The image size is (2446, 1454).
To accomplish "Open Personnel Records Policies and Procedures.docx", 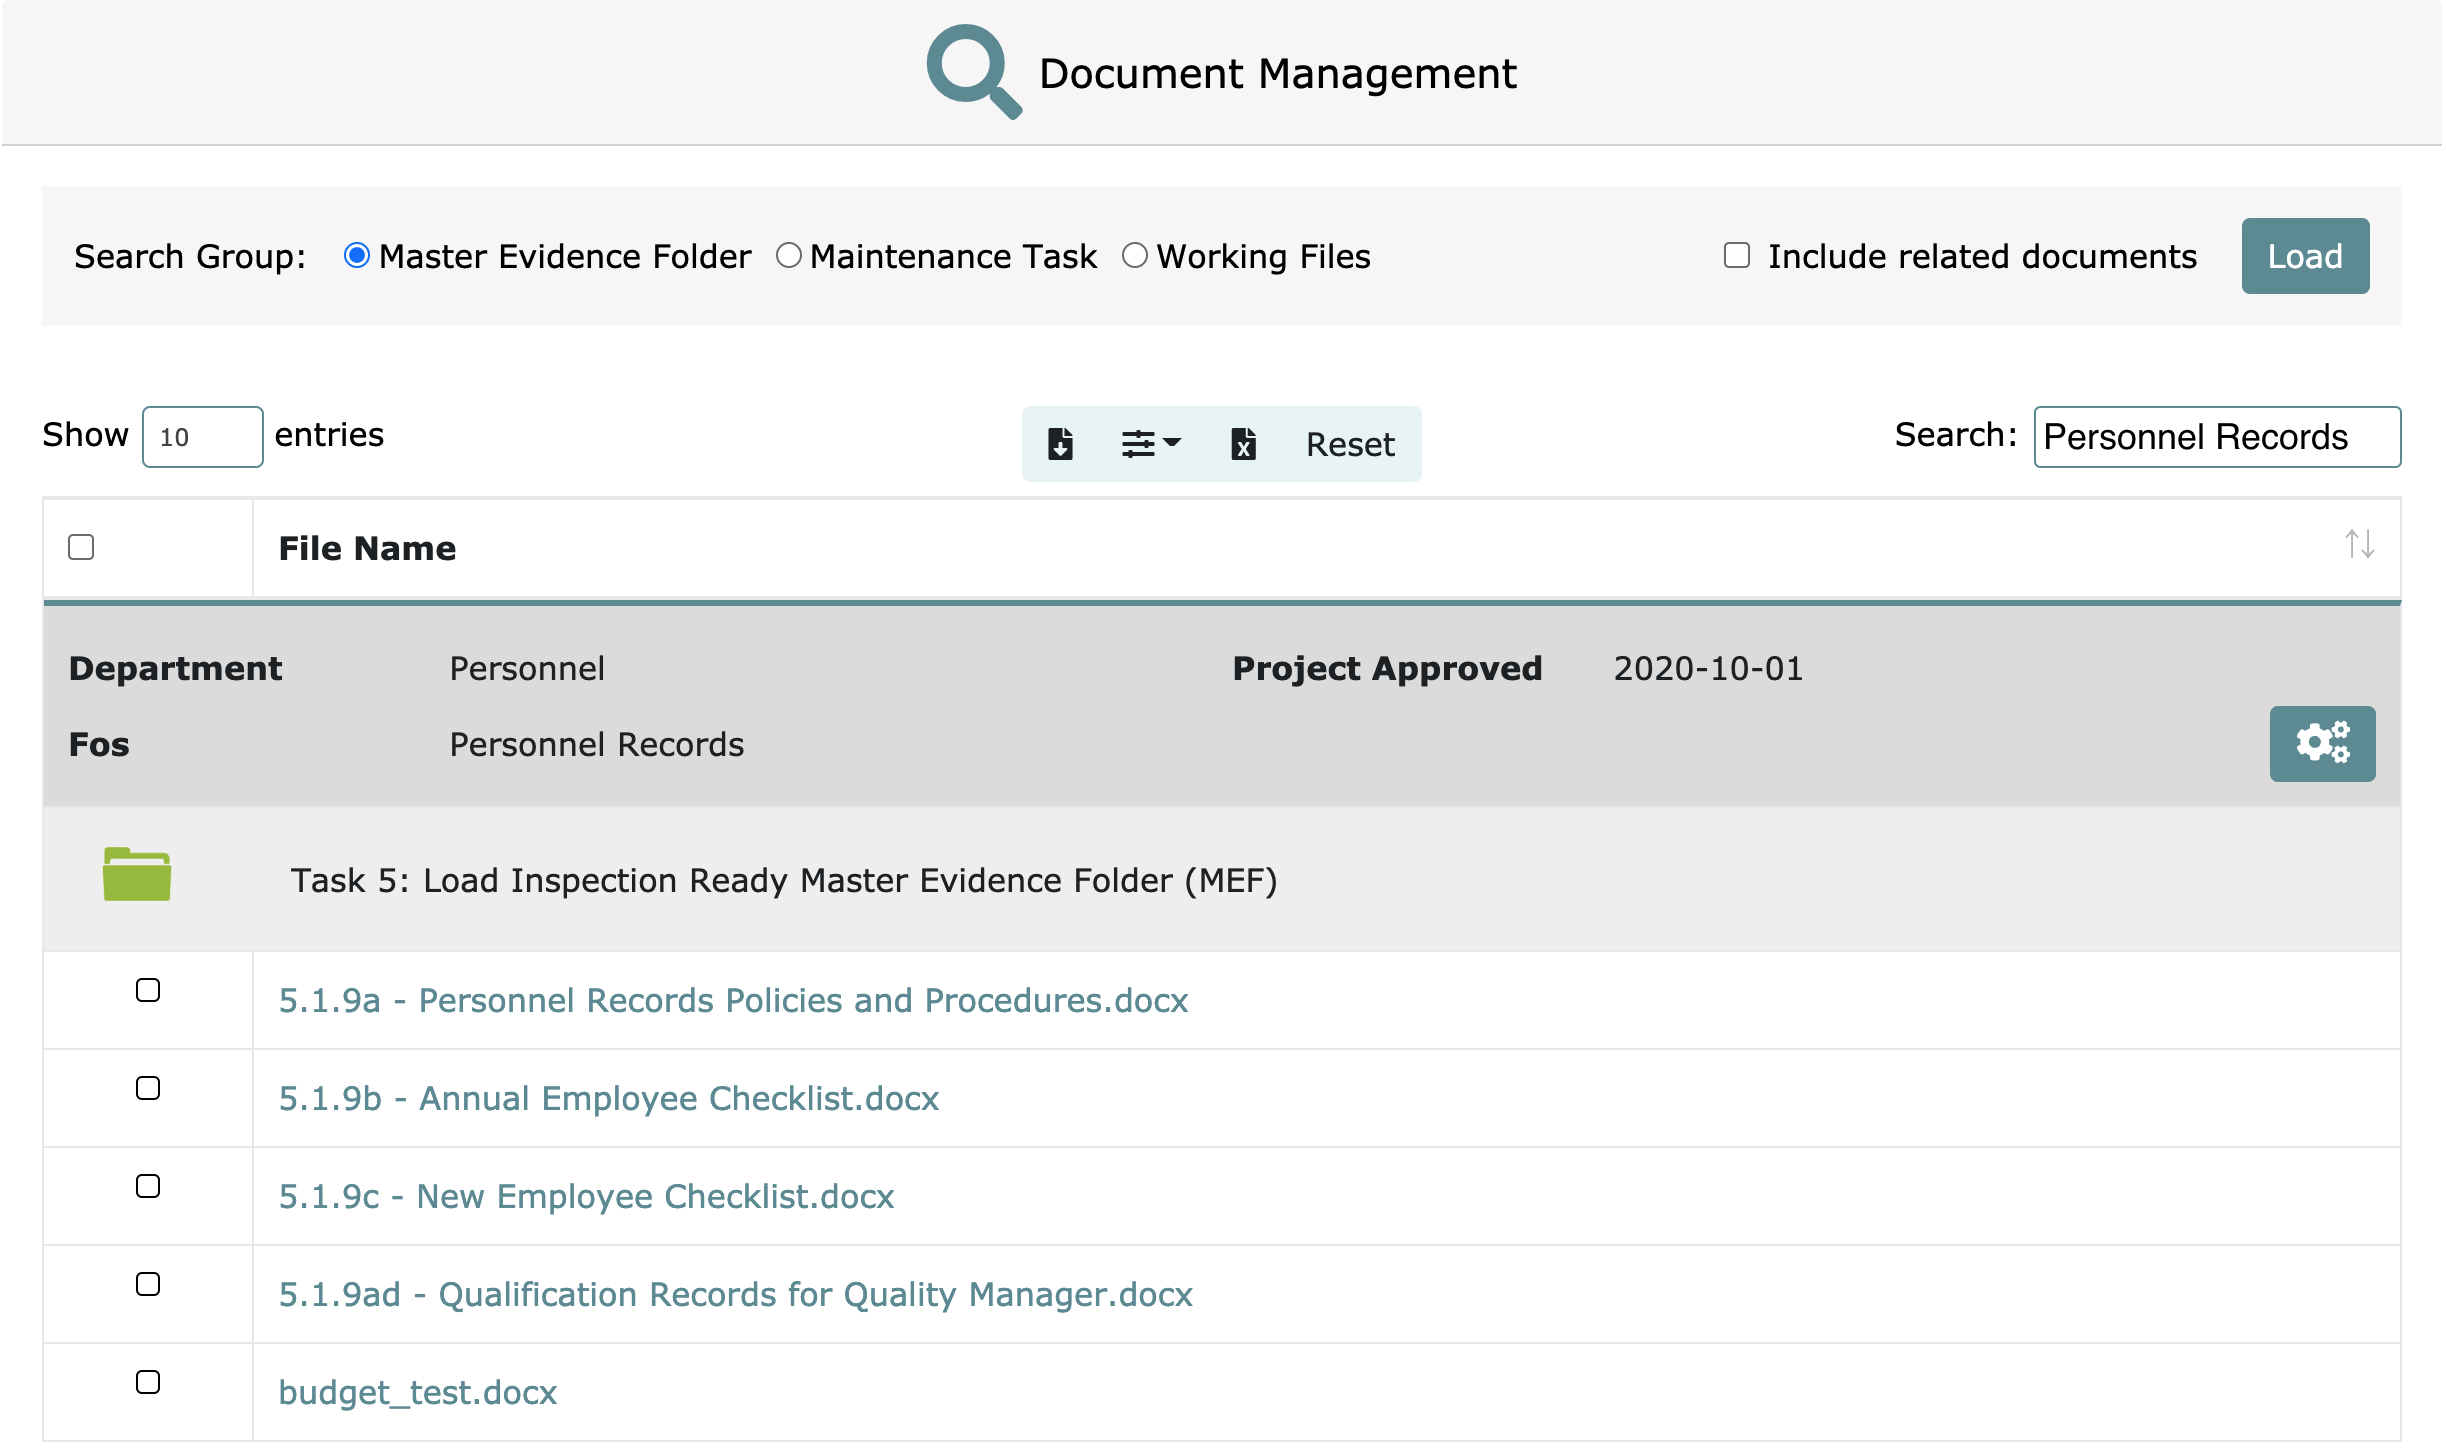I will coord(733,1000).
